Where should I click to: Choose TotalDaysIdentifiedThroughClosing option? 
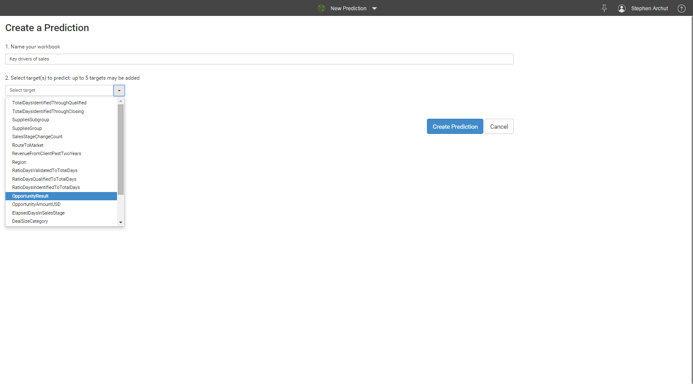click(x=61, y=111)
